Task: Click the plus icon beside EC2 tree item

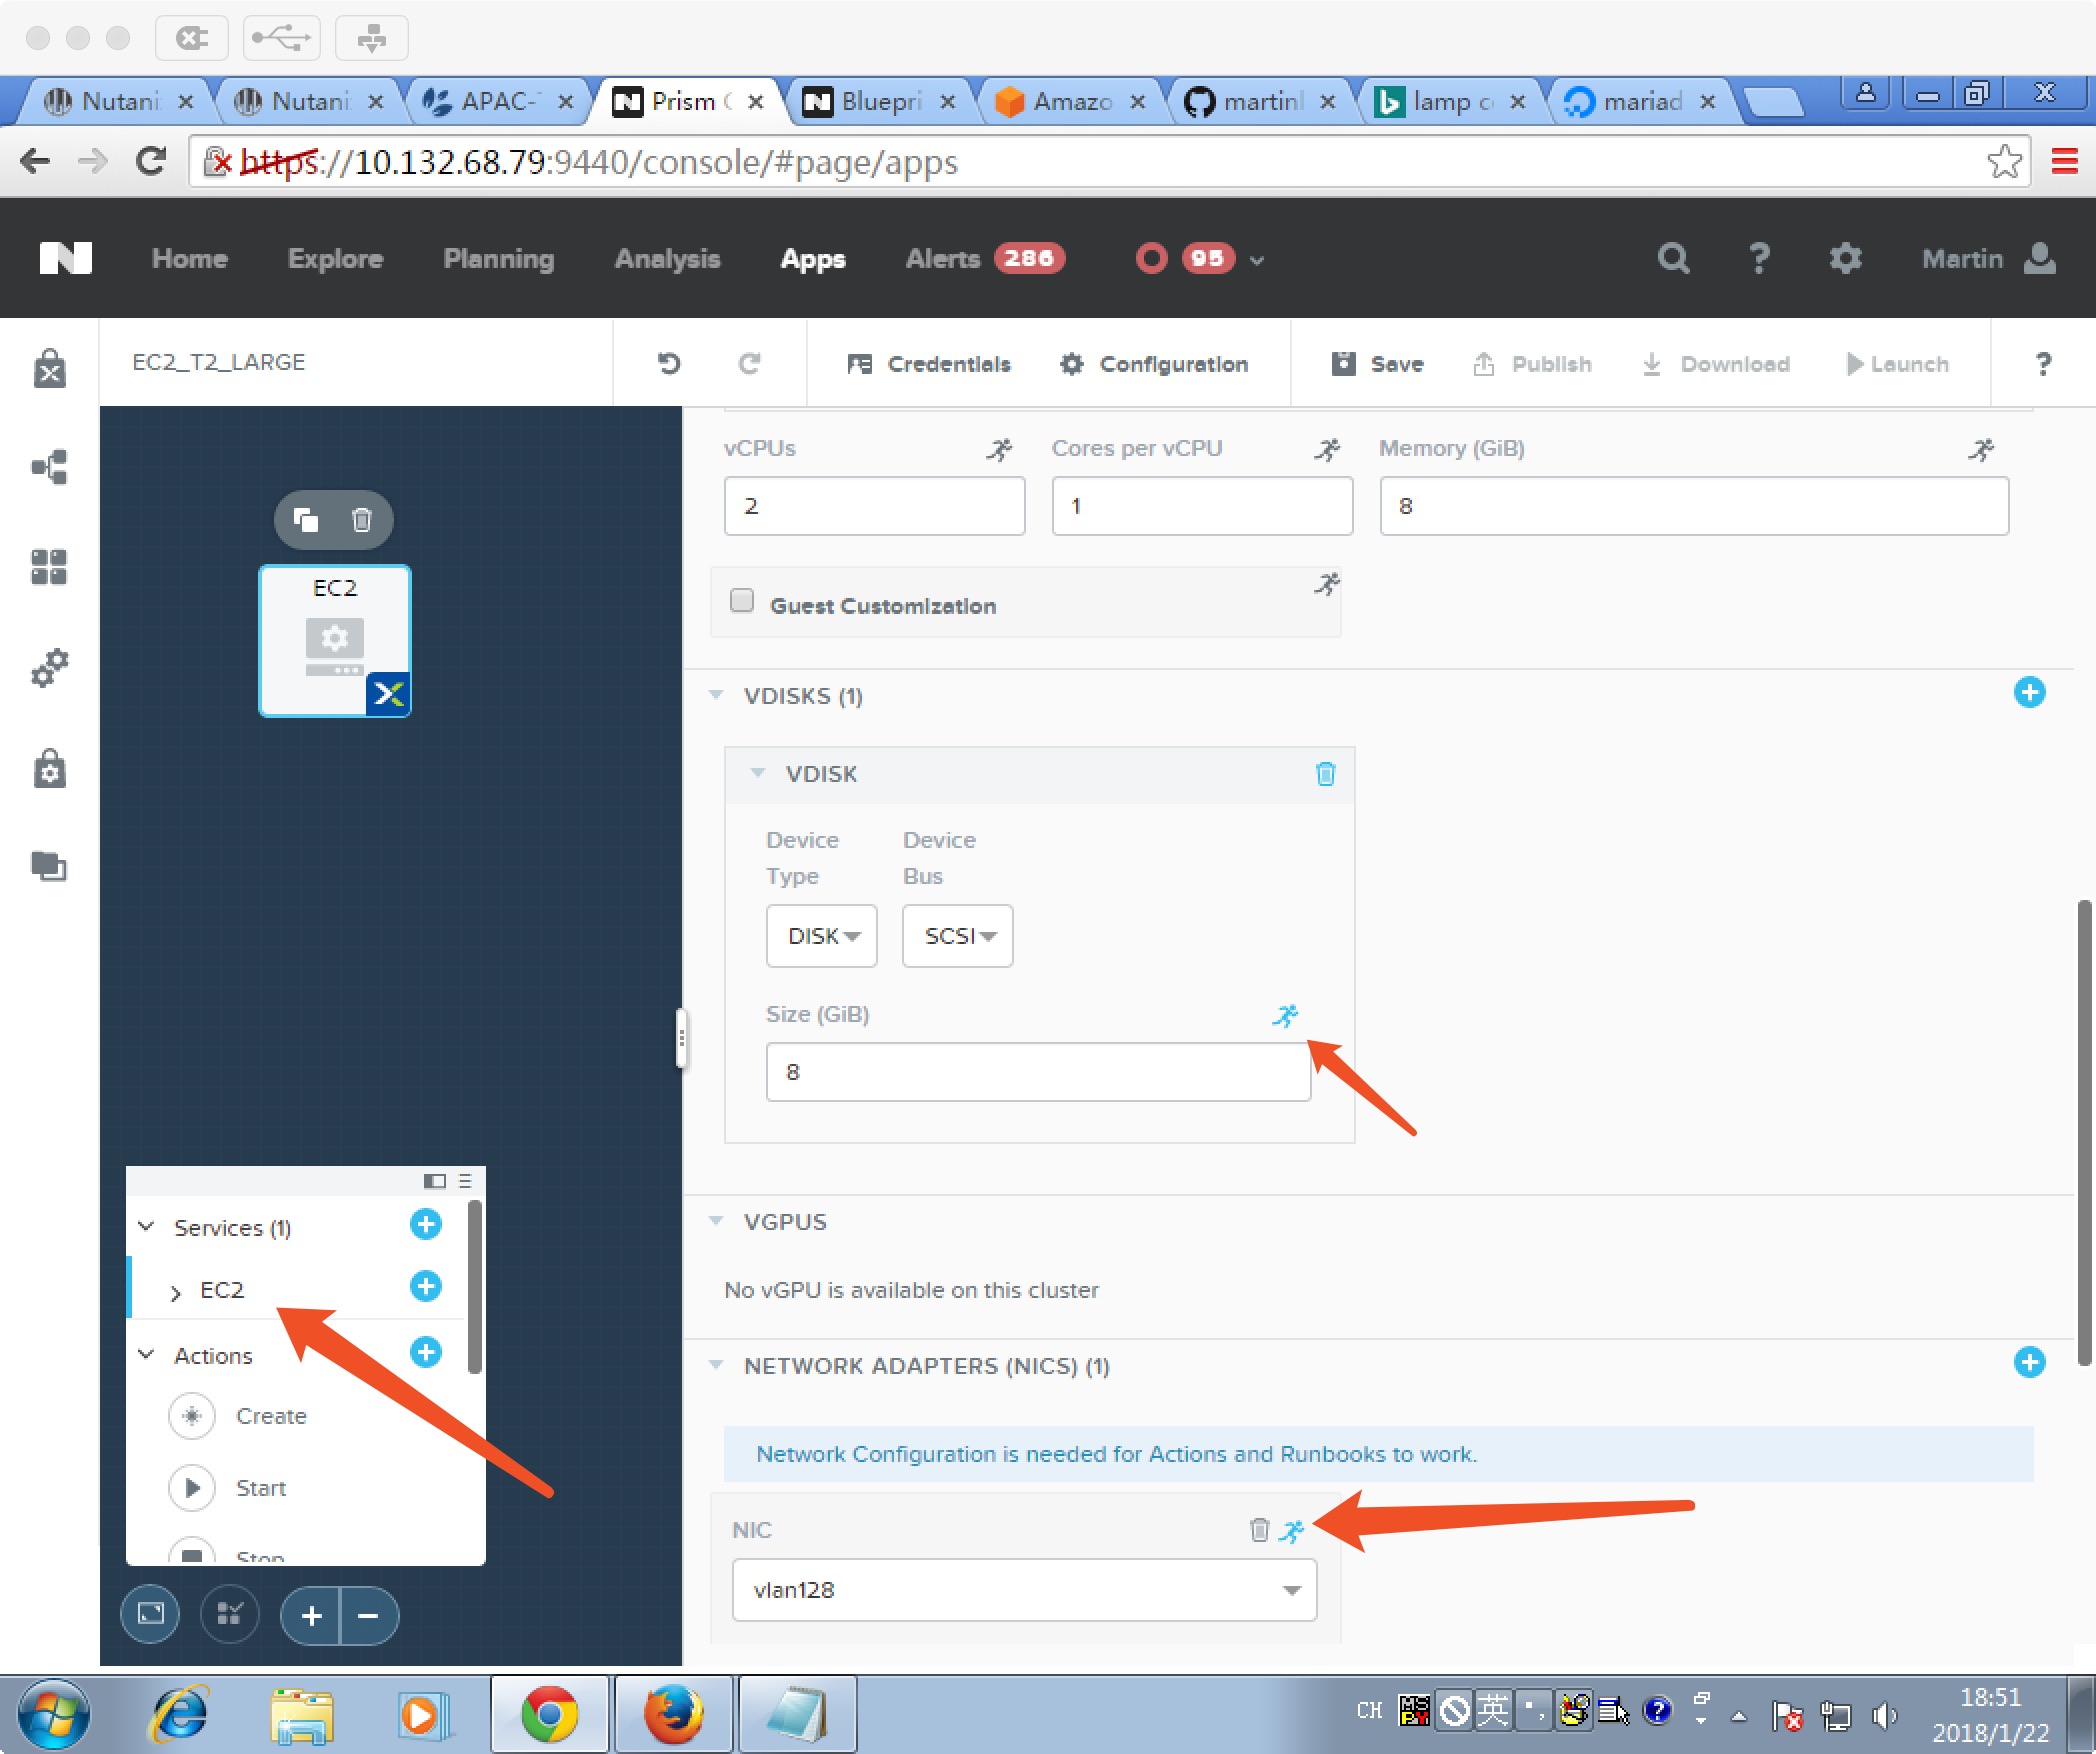Action: coord(426,1286)
